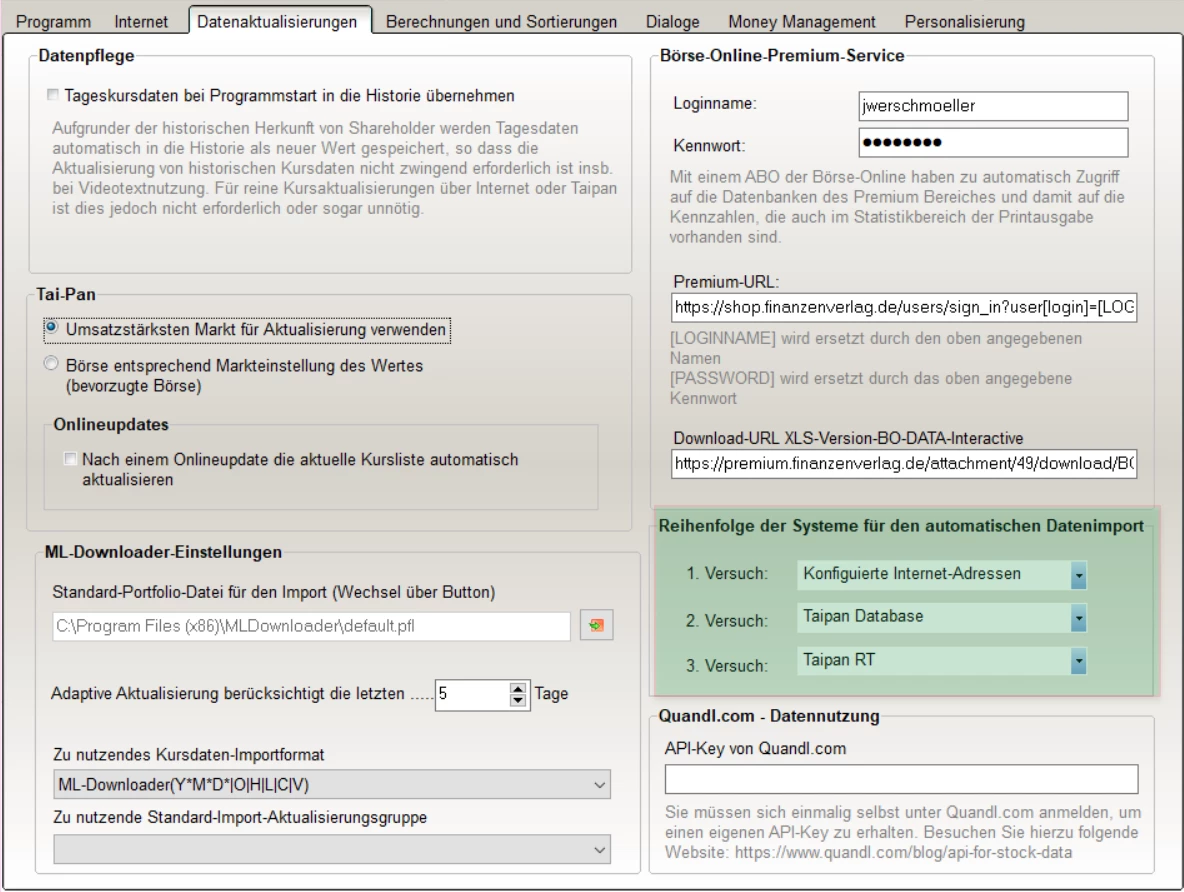Switch to the Programm tab

point(54,22)
